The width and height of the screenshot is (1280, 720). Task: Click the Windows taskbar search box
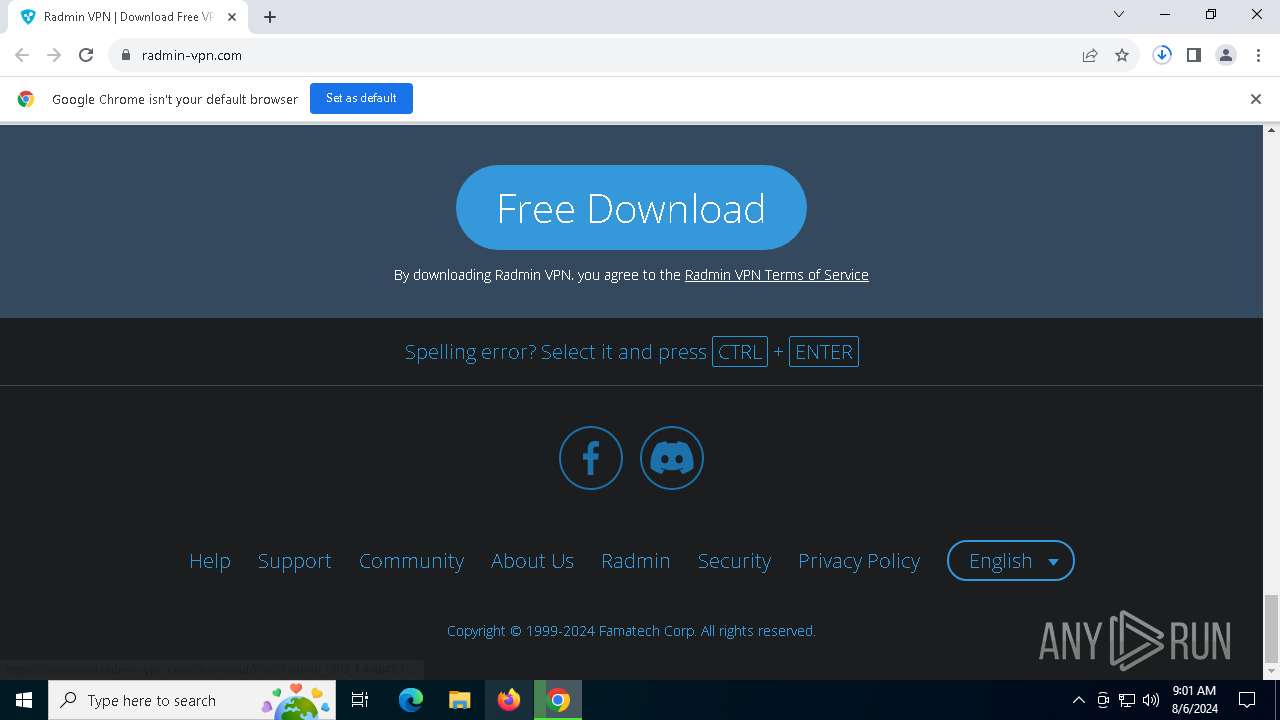pyautogui.click(x=193, y=700)
